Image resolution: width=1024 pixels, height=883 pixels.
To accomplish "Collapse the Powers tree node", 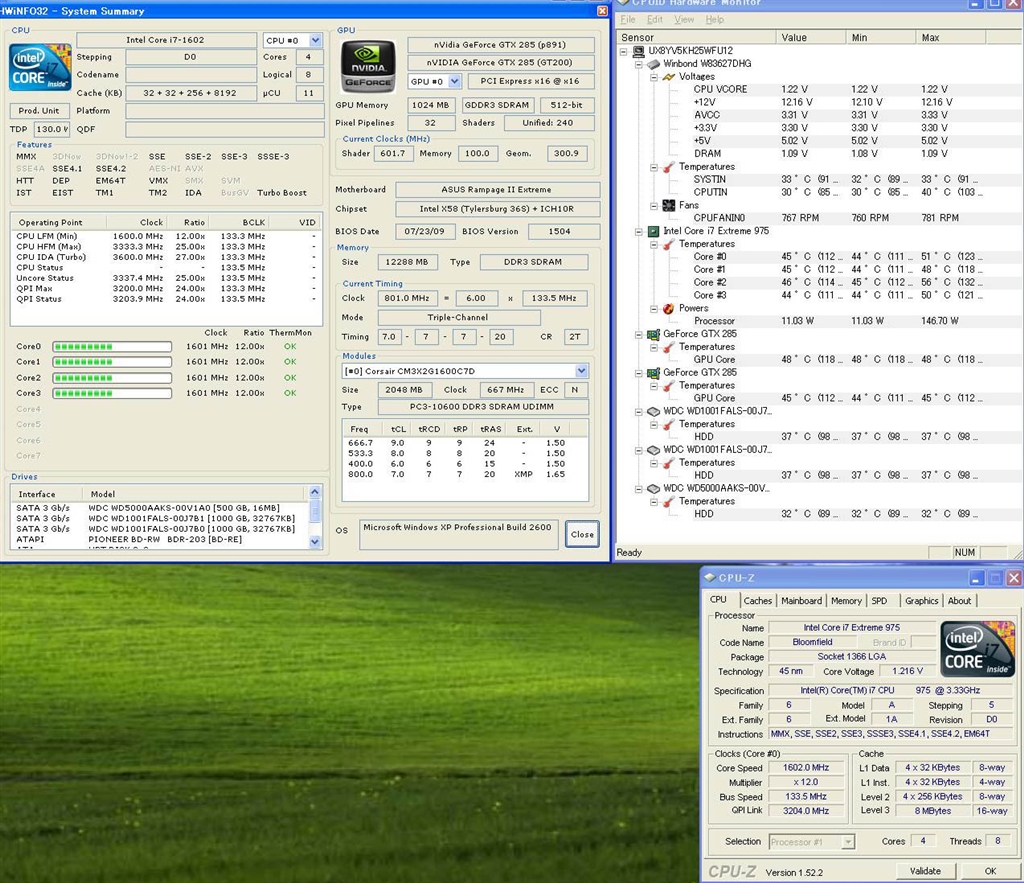I will (655, 308).
